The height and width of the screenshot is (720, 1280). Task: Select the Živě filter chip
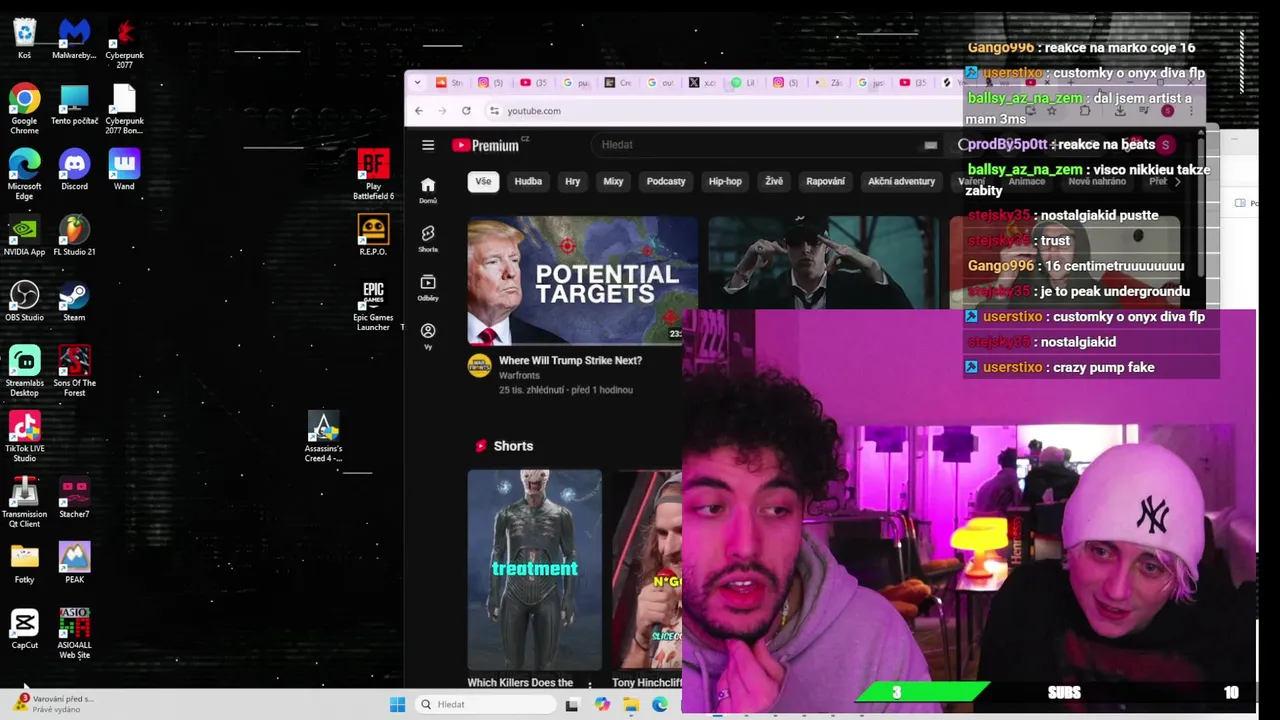point(774,181)
